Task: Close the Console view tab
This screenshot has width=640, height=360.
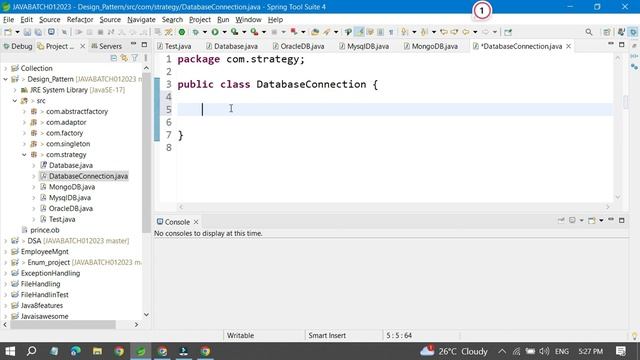Action: [196, 222]
